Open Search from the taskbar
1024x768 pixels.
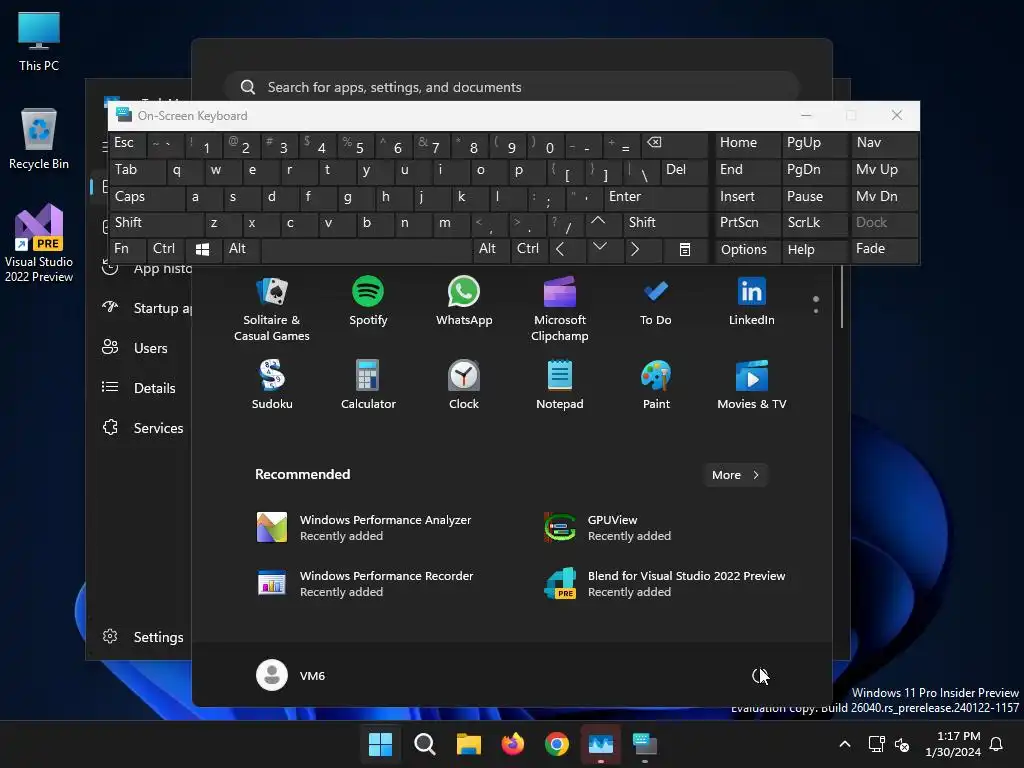pyautogui.click(x=424, y=744)
